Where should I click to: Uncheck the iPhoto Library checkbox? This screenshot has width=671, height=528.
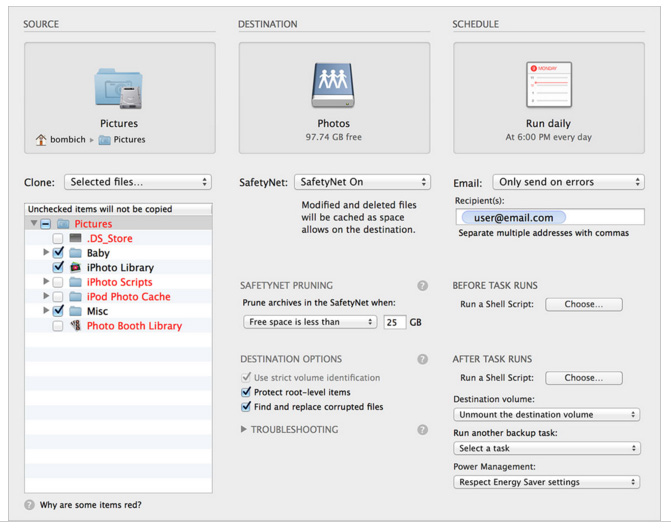tap(58, 267)
